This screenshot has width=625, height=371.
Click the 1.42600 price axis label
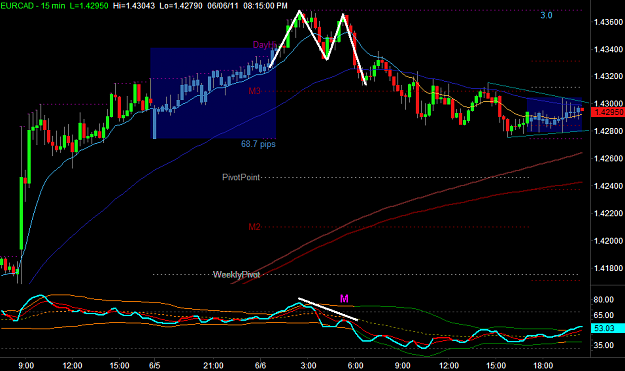(608, 159)
